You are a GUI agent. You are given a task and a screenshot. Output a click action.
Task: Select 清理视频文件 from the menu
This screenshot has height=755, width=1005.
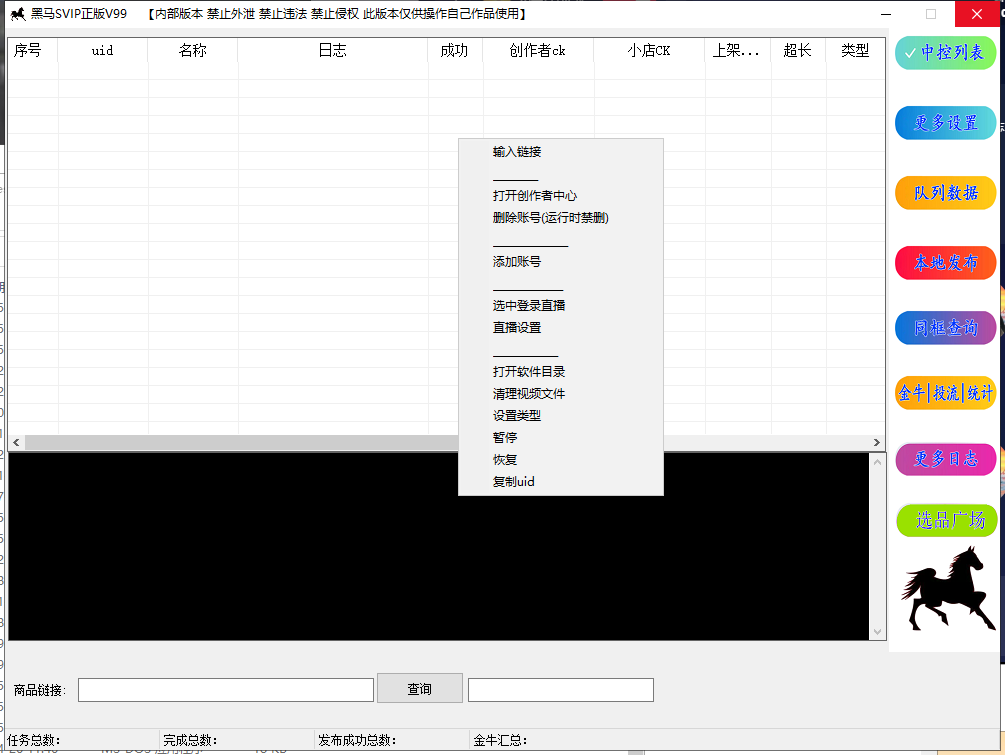coord(529,394)
